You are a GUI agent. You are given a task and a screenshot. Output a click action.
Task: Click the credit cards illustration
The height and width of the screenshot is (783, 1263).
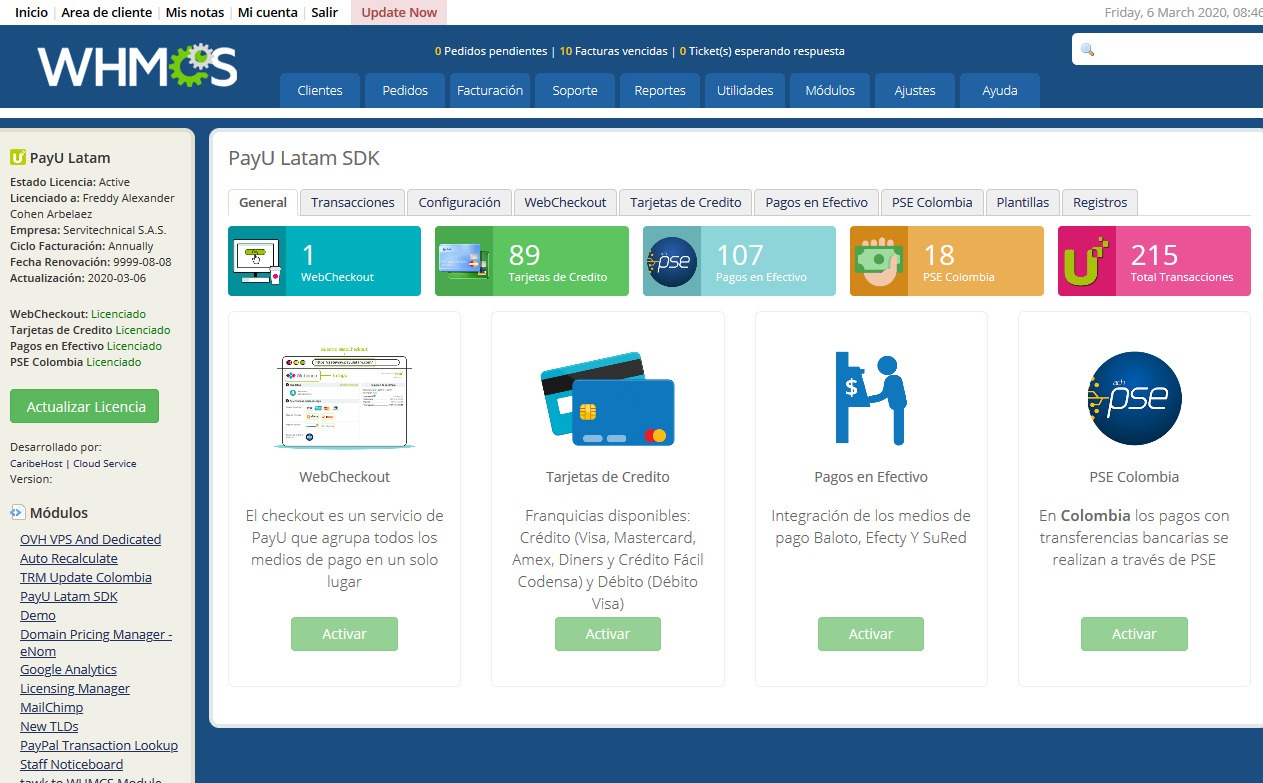point(608,398)
